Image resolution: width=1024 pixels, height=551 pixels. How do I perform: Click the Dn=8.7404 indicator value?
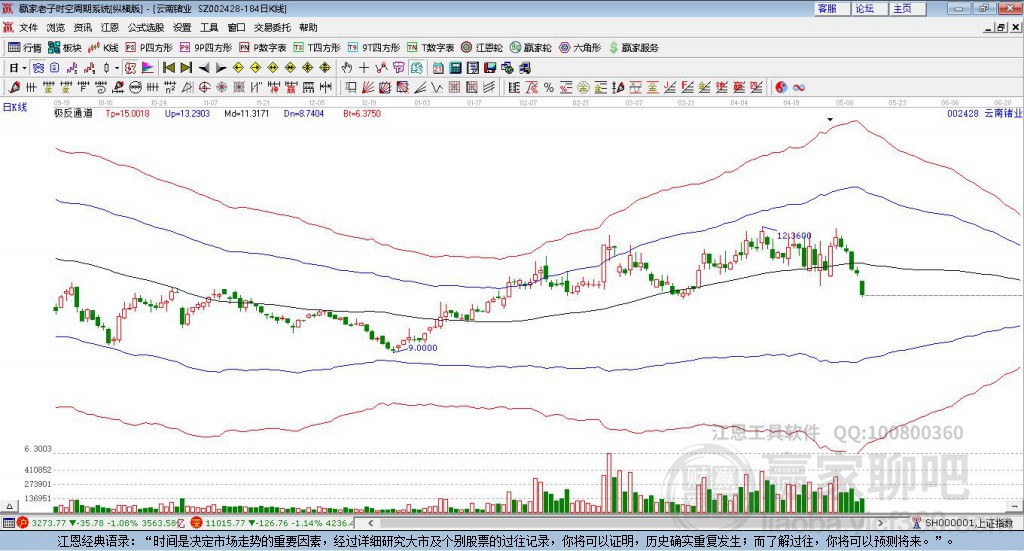304,114
